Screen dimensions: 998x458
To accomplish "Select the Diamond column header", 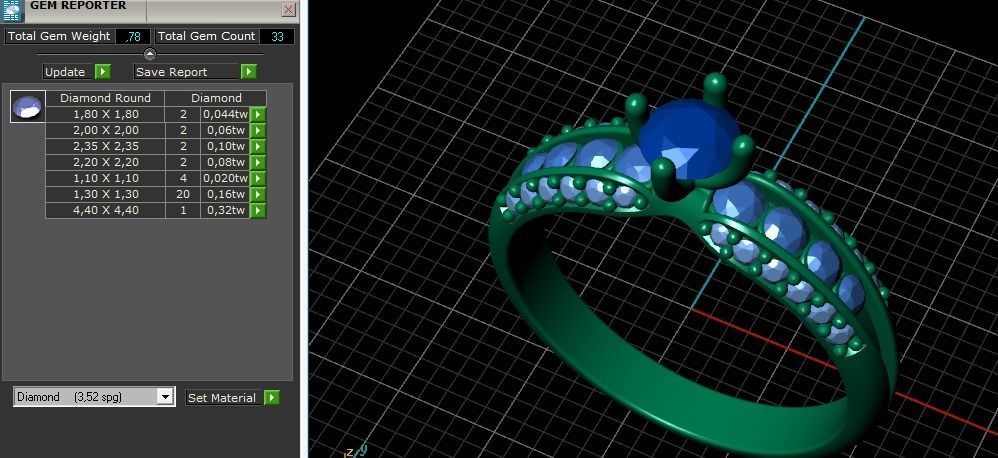I will click(216, 98).
